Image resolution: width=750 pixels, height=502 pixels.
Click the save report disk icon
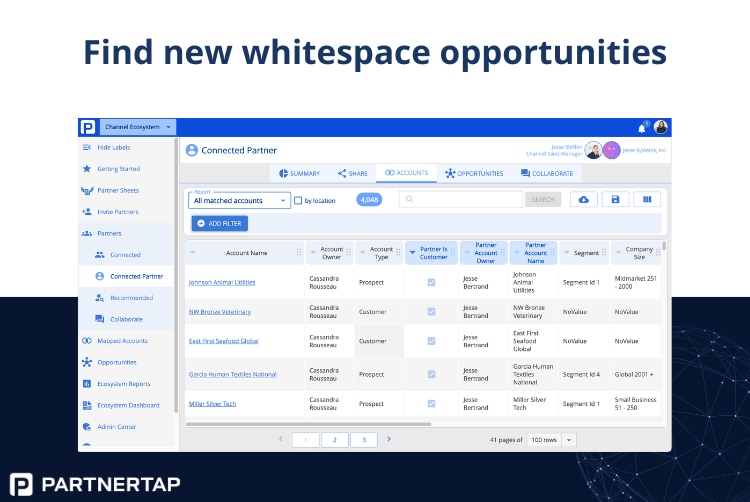[615, 199]
